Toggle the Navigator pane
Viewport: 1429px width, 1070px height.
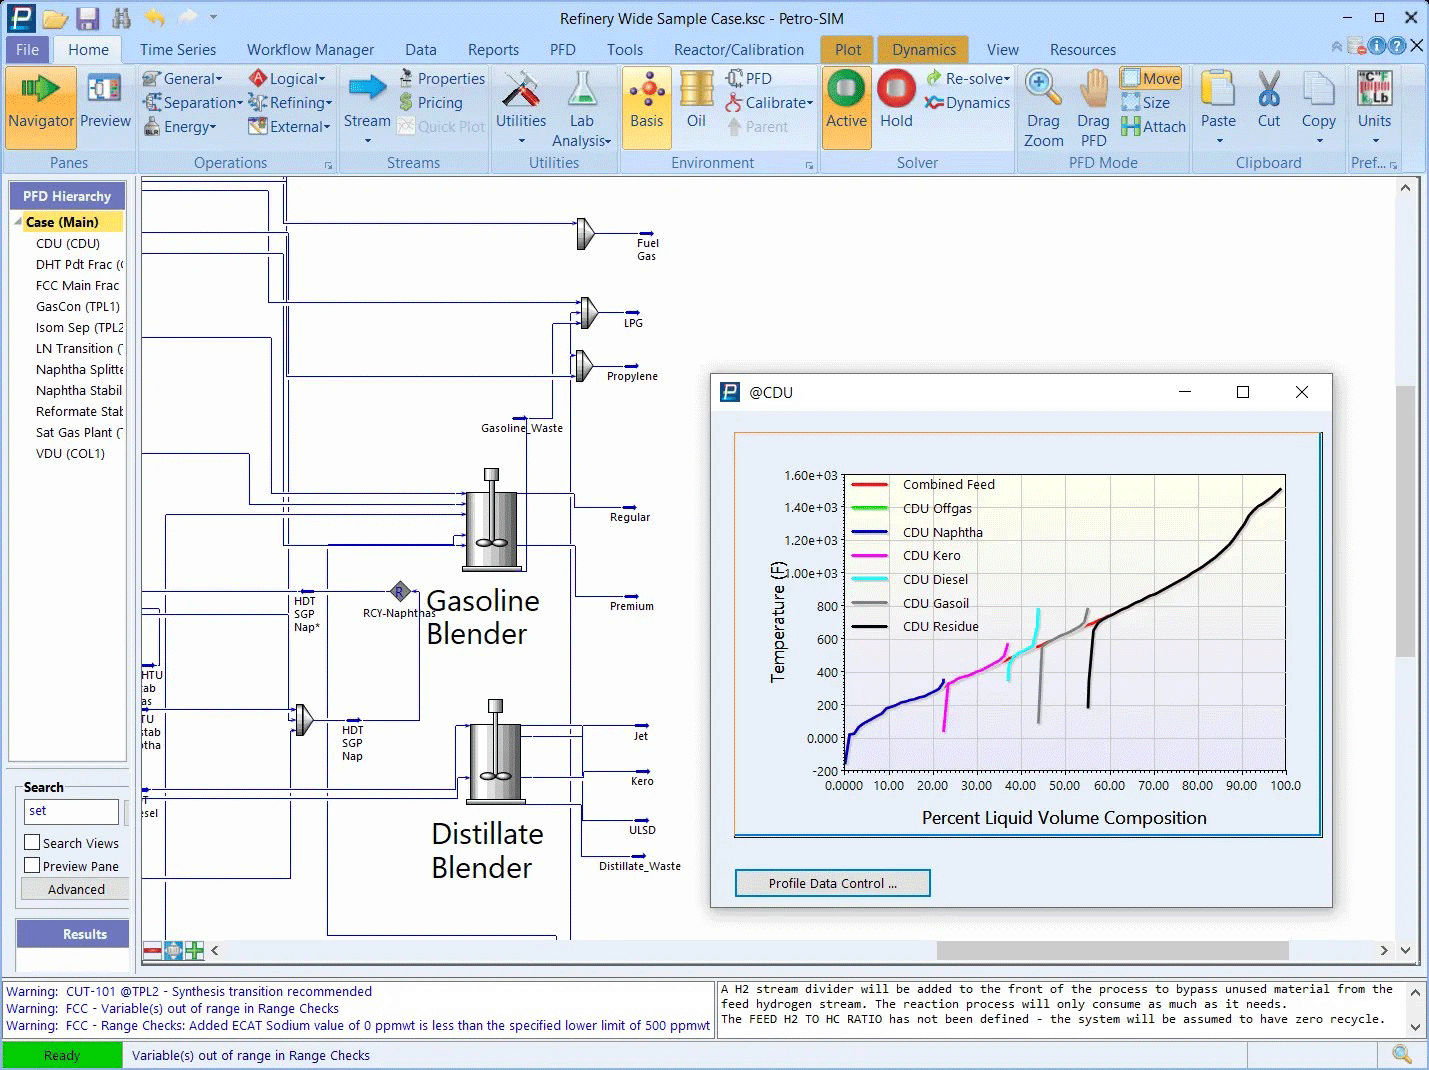41,107
